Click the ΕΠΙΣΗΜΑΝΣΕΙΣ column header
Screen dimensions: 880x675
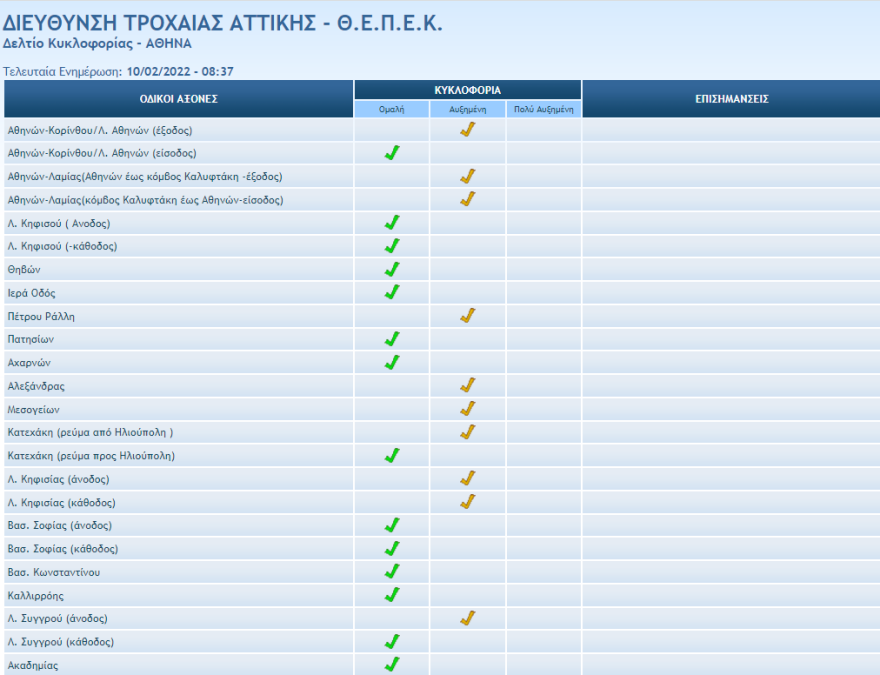[x=730, y=99]
